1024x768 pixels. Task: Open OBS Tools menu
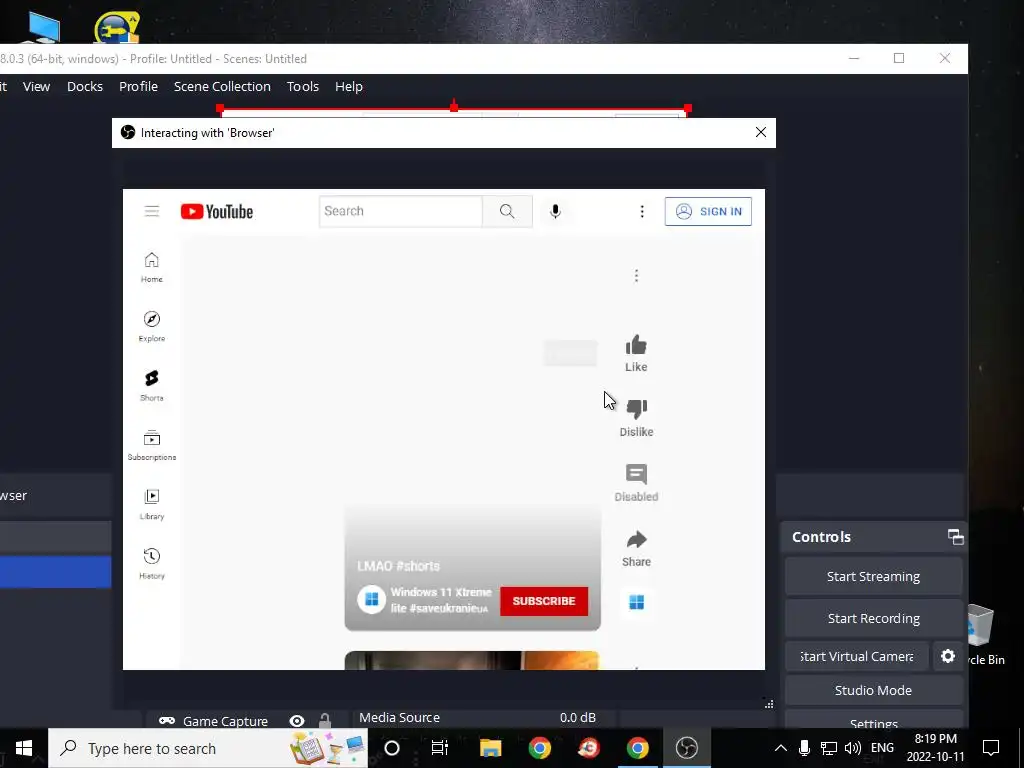click(303, 86)
